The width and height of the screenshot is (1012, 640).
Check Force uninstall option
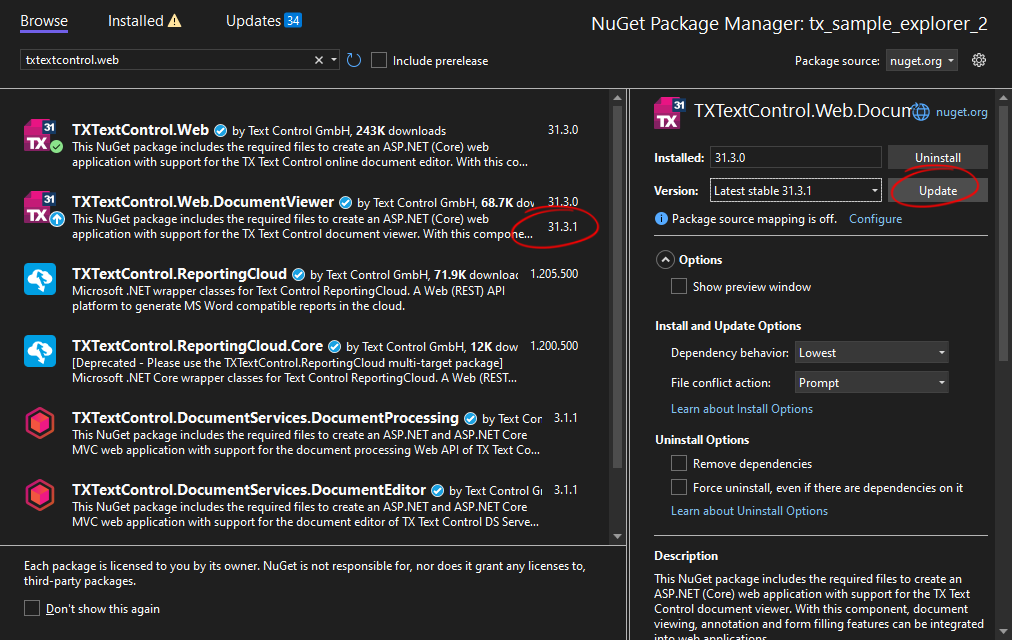click(x=679, y=487)
